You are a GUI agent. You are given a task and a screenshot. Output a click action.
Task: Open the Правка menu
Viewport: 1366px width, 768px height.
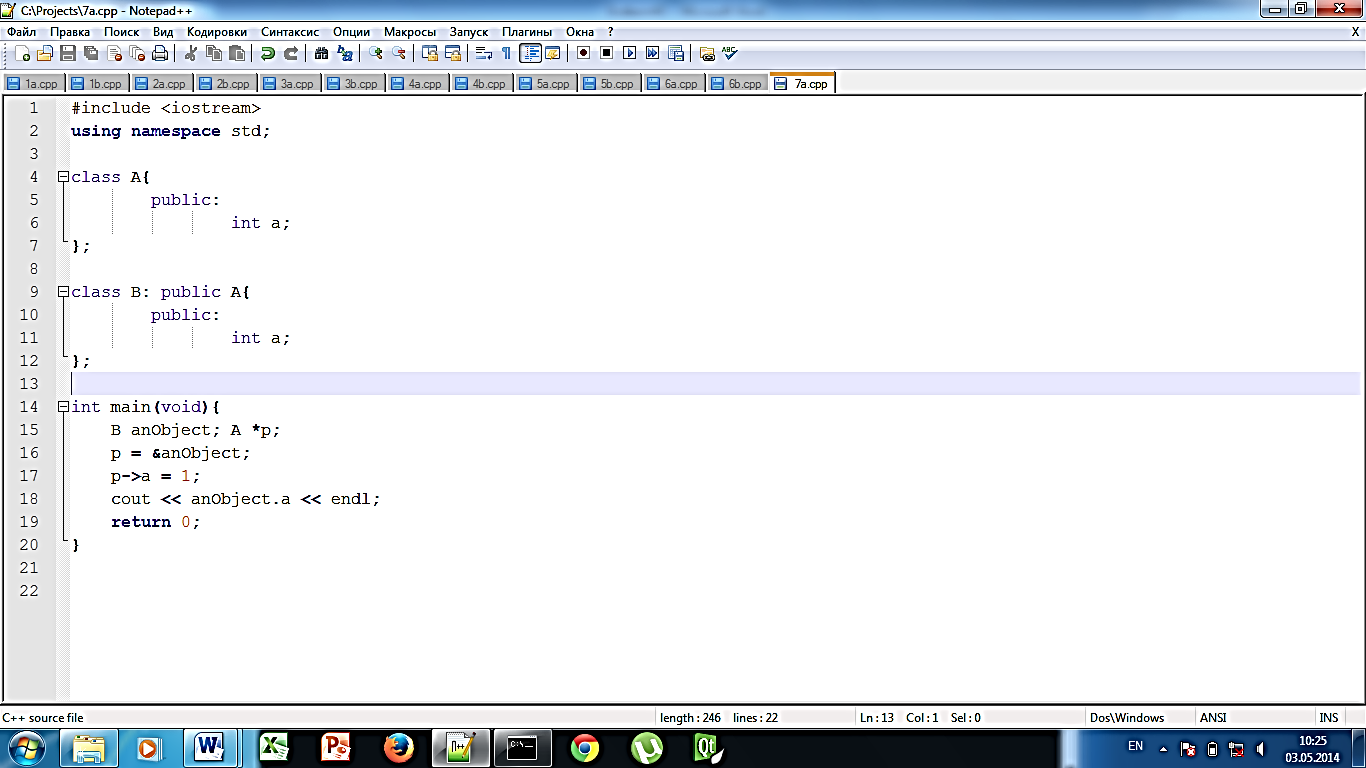70,32
